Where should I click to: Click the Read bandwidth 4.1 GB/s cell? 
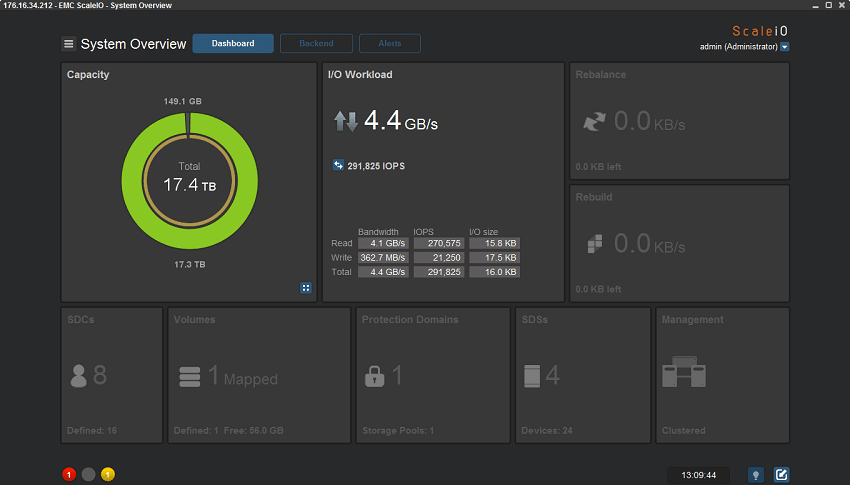point(383,243)
